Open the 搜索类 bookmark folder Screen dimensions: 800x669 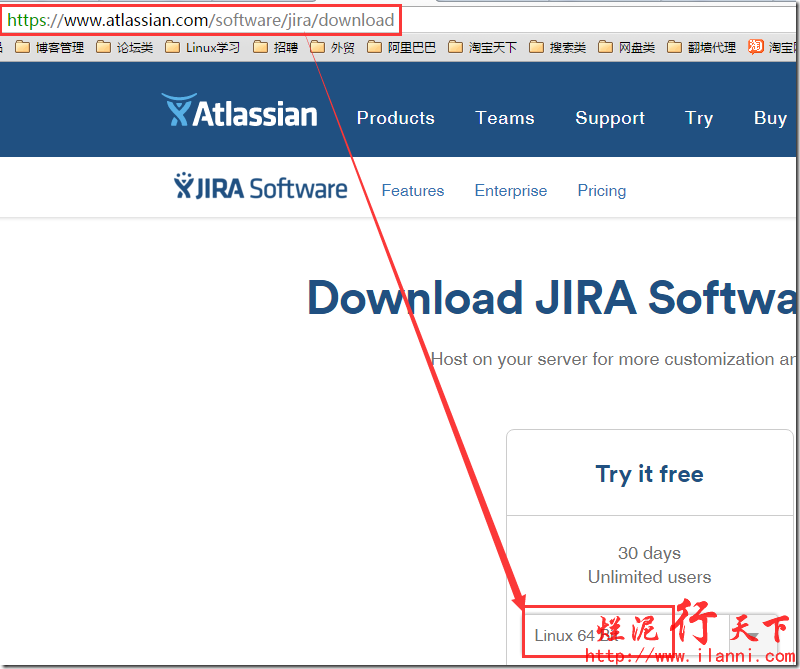click(557, 47)
